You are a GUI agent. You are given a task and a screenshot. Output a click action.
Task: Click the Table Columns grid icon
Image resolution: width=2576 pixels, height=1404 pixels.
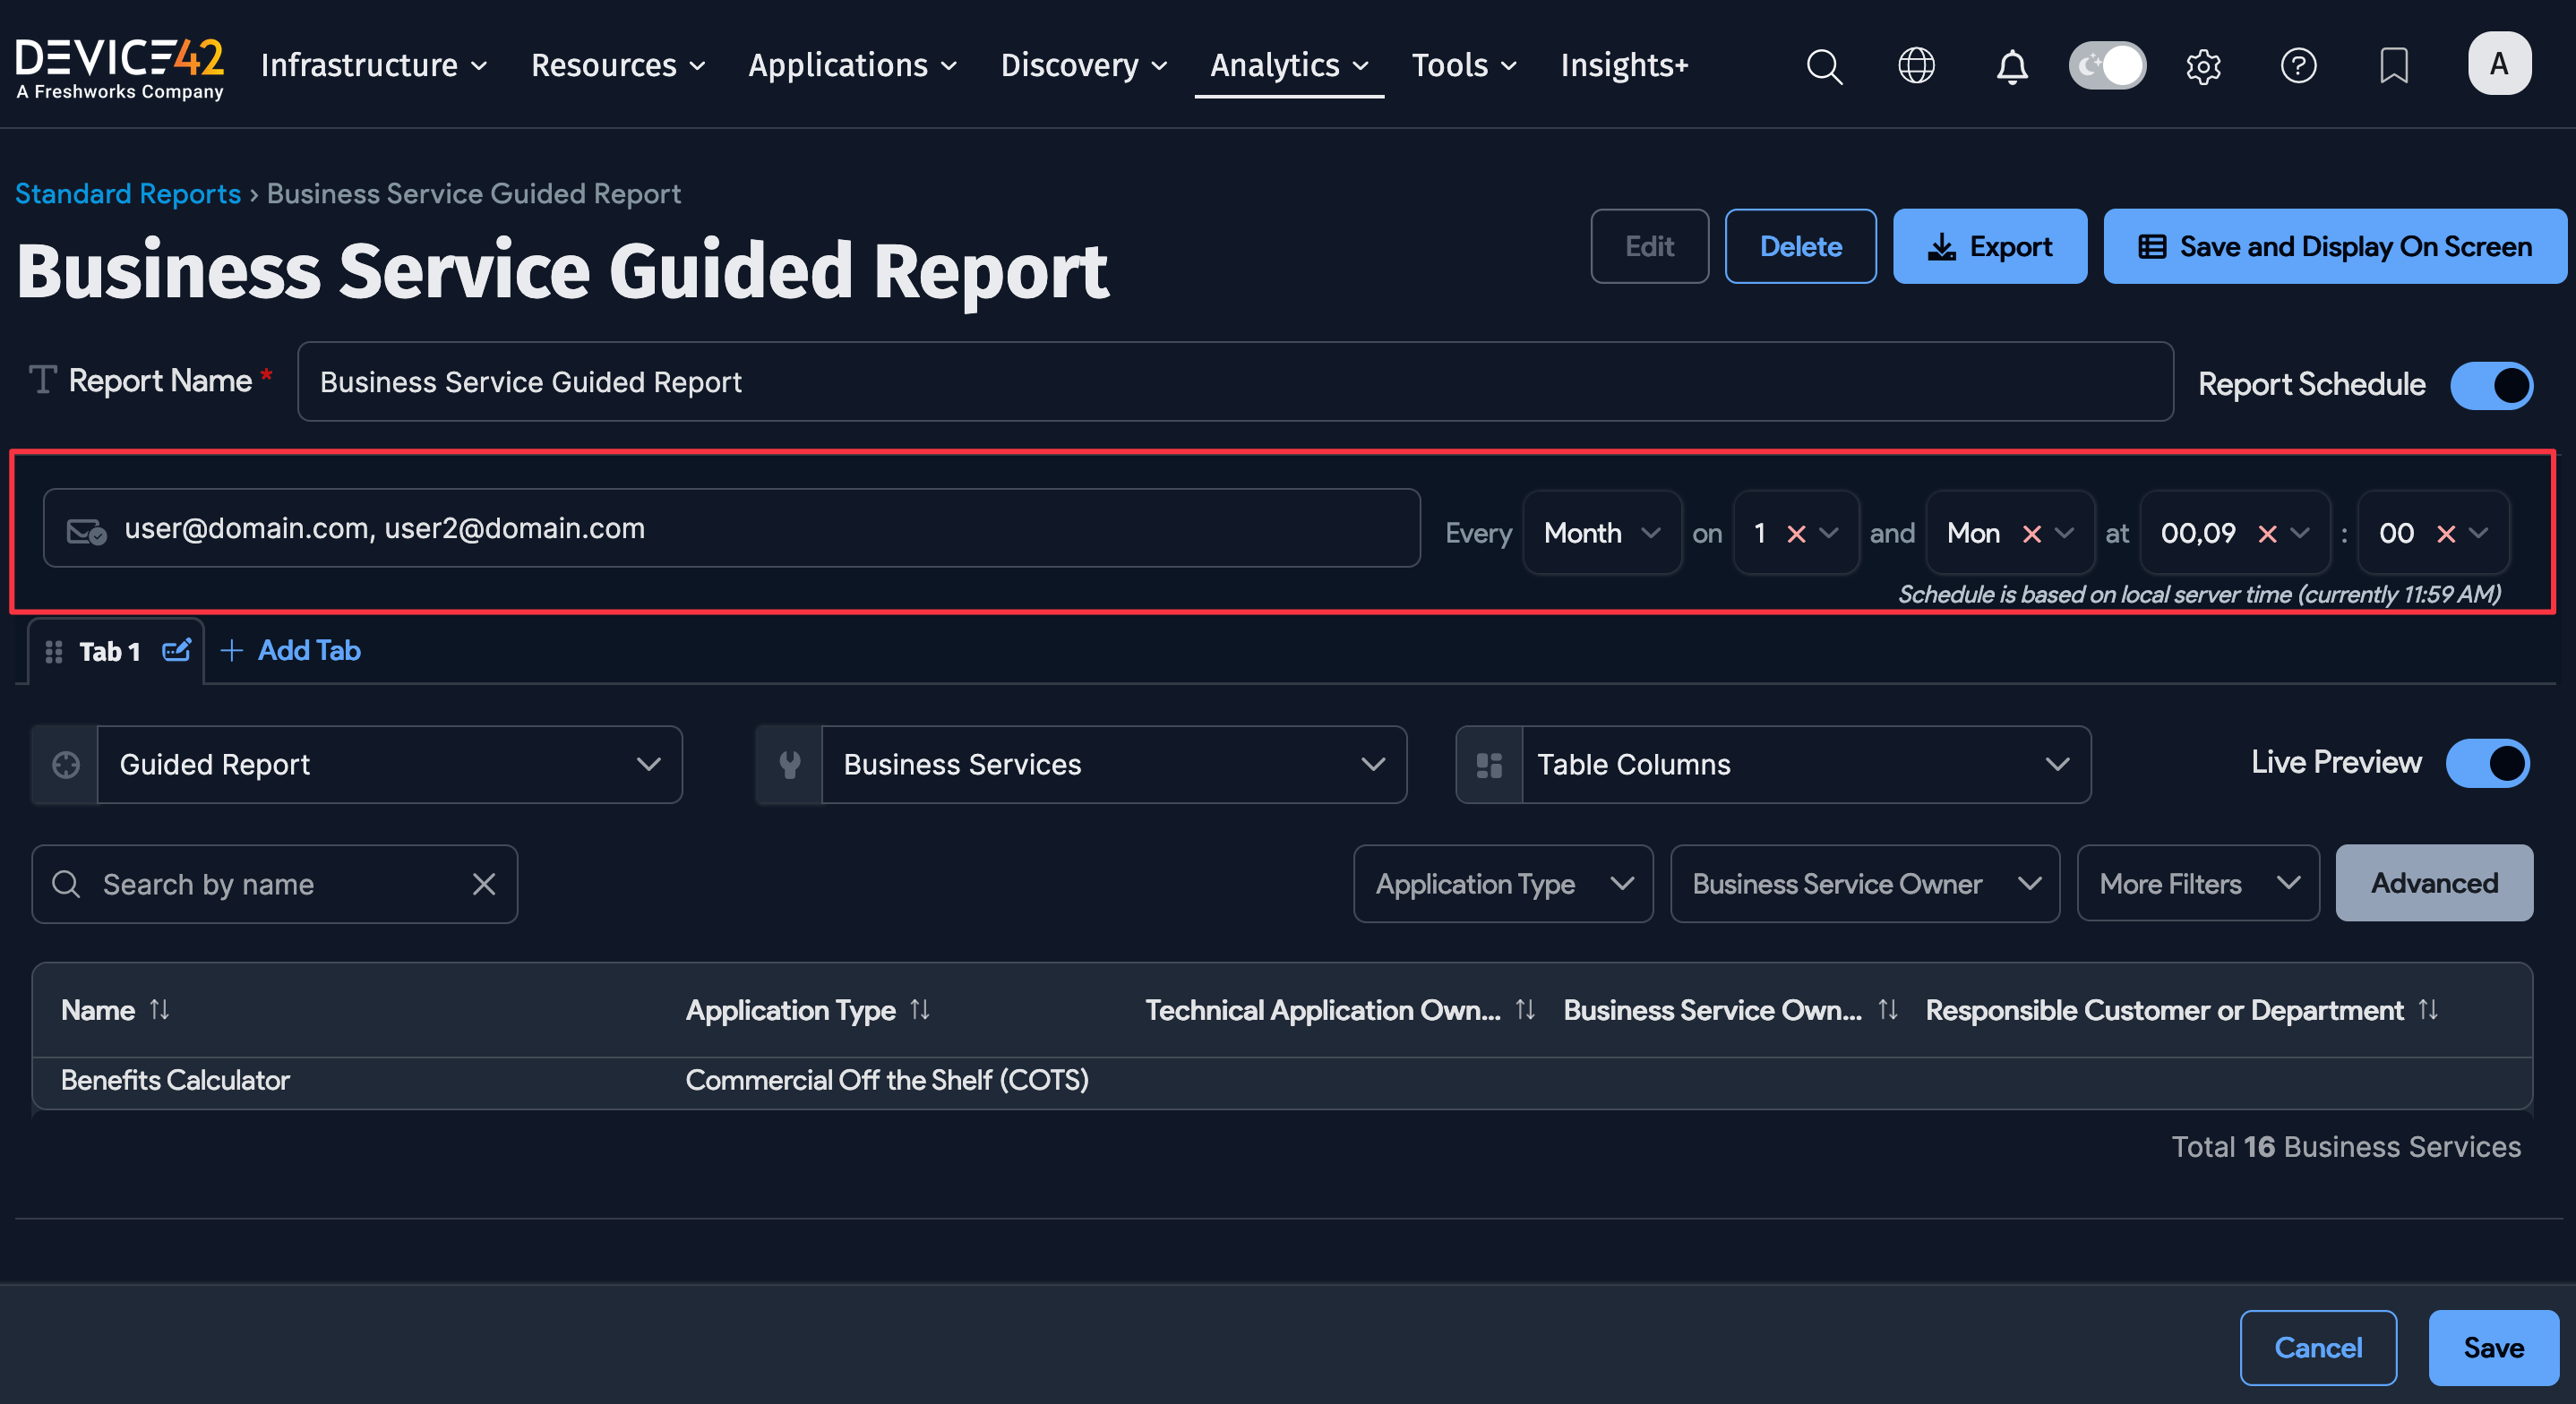[1489, 765]
